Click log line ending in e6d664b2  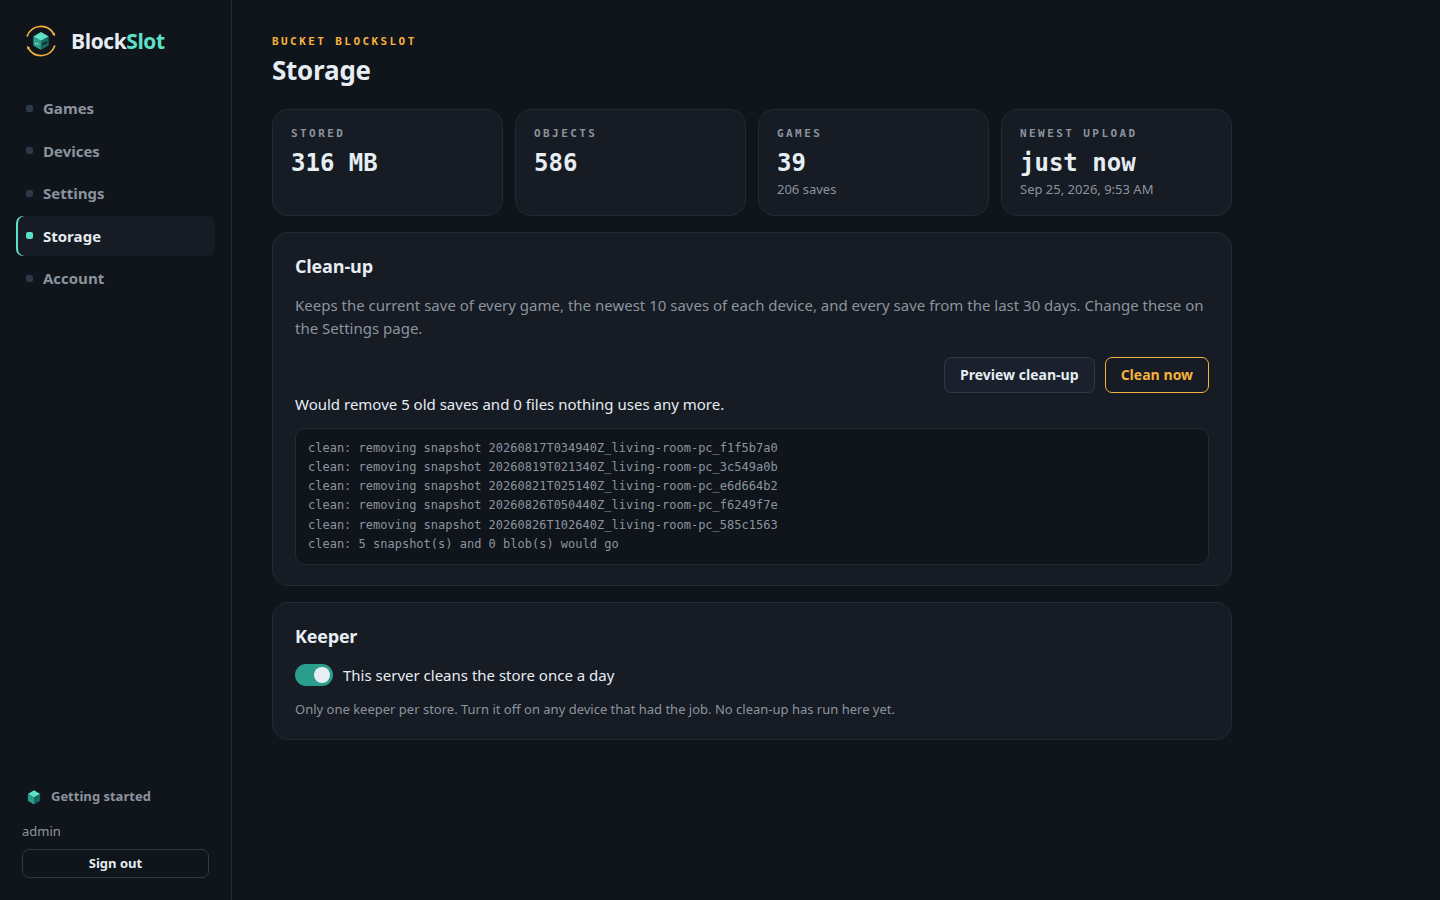tap(543, 486)
